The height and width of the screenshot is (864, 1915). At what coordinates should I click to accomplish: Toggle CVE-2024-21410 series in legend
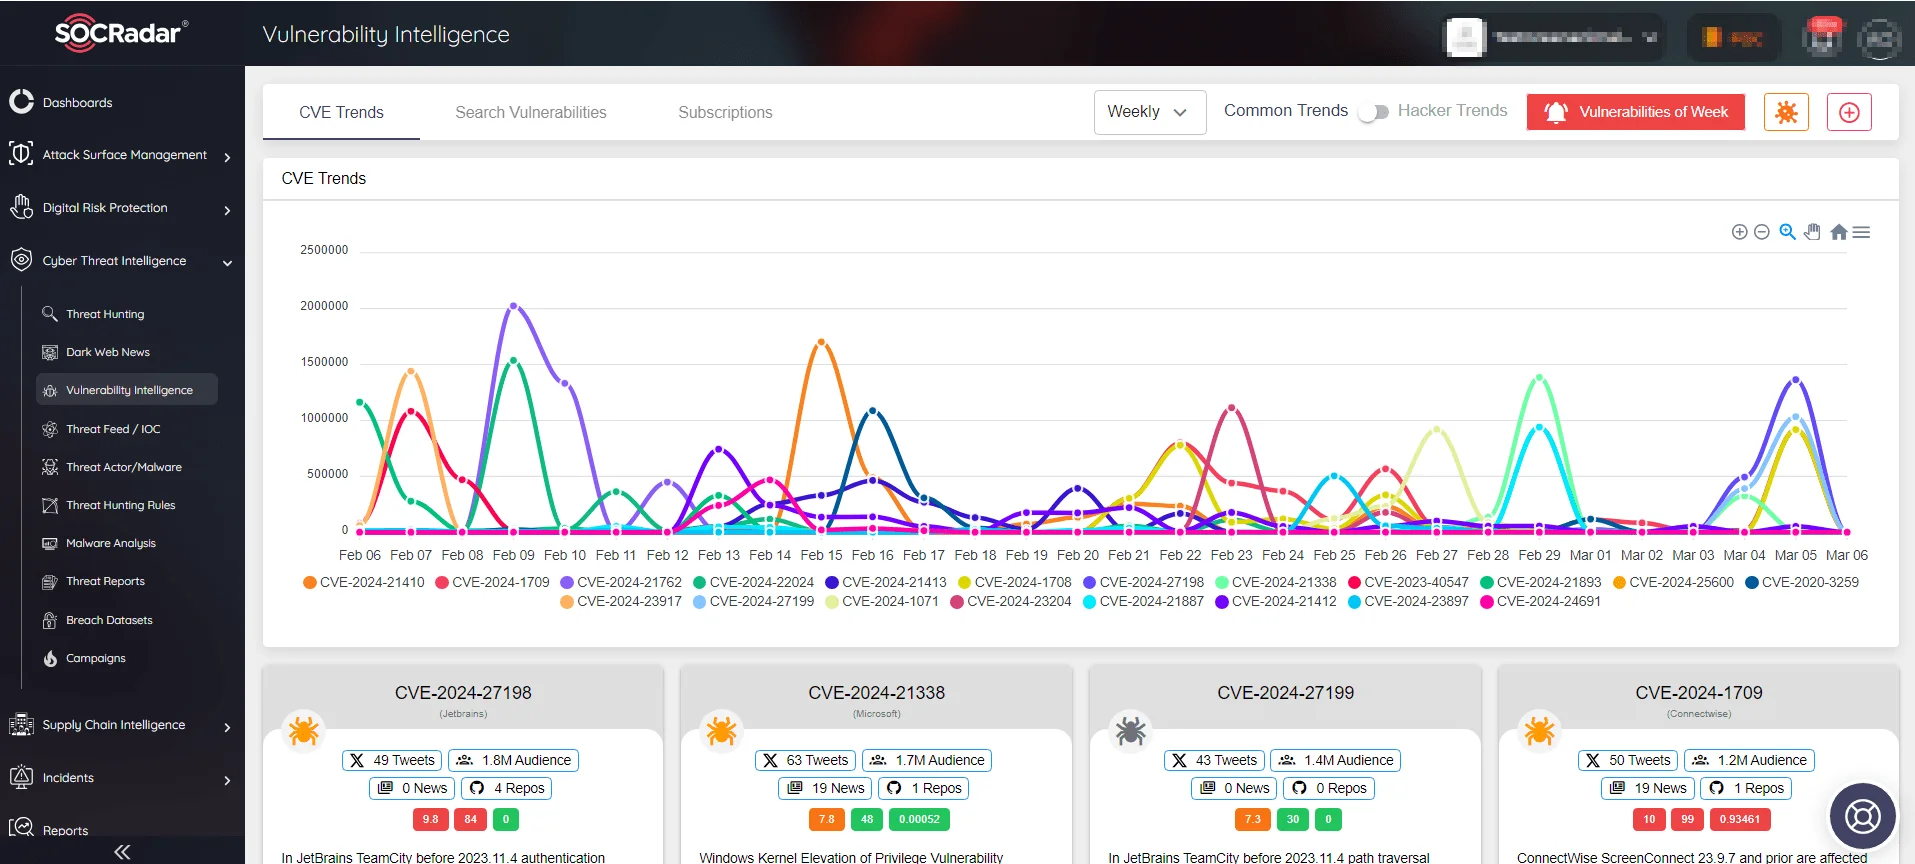364,582
